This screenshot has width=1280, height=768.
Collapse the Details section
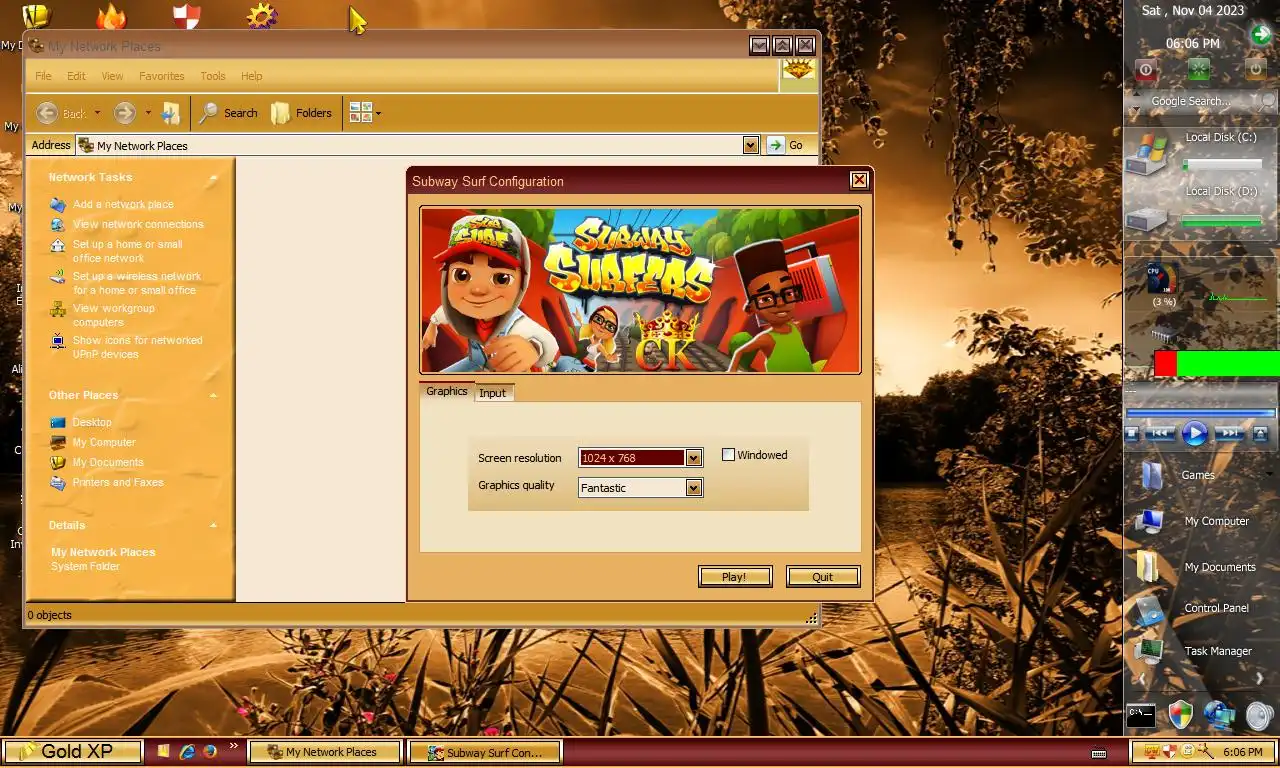(x=213, y=526)
